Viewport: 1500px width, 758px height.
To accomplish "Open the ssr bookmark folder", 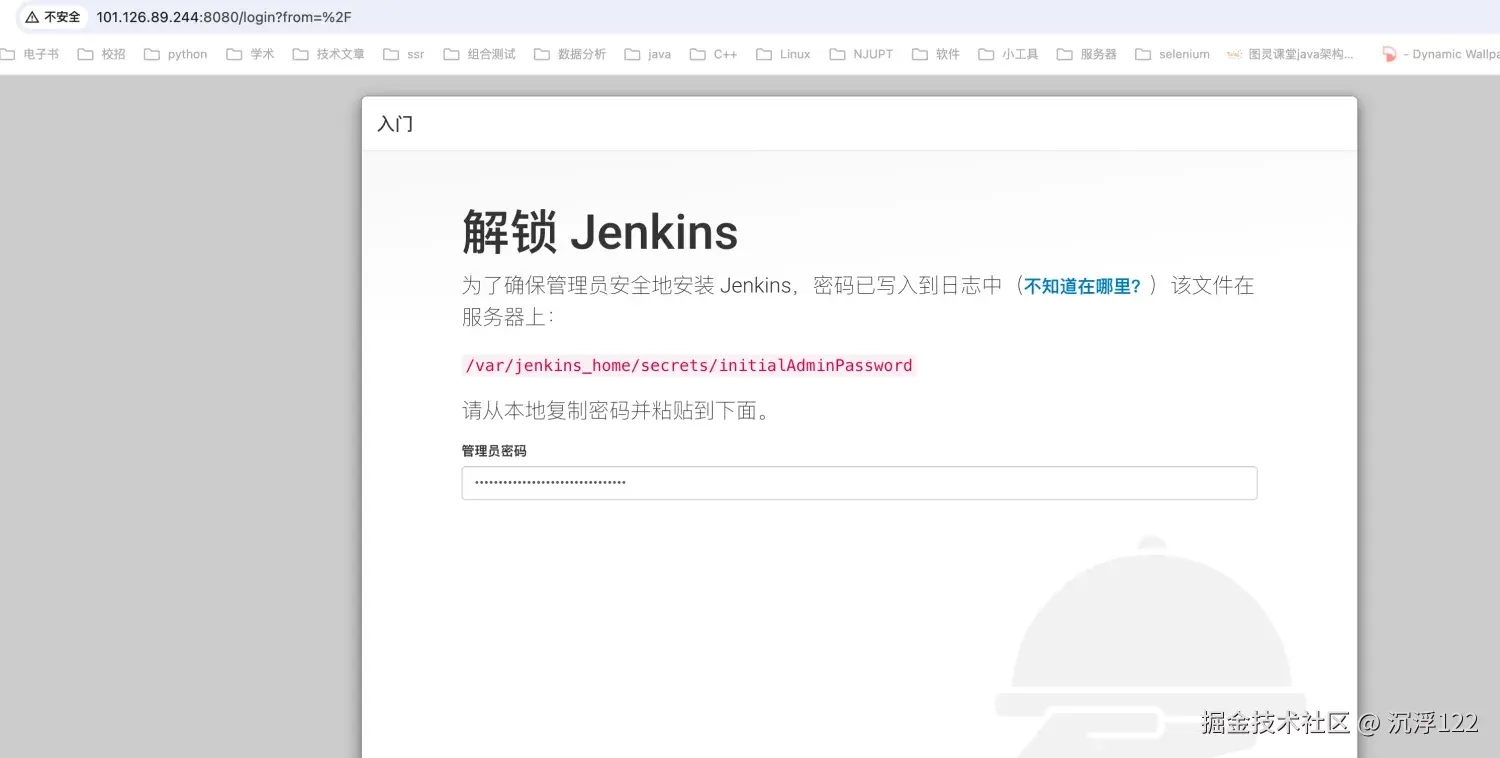I will coord(404,54).
